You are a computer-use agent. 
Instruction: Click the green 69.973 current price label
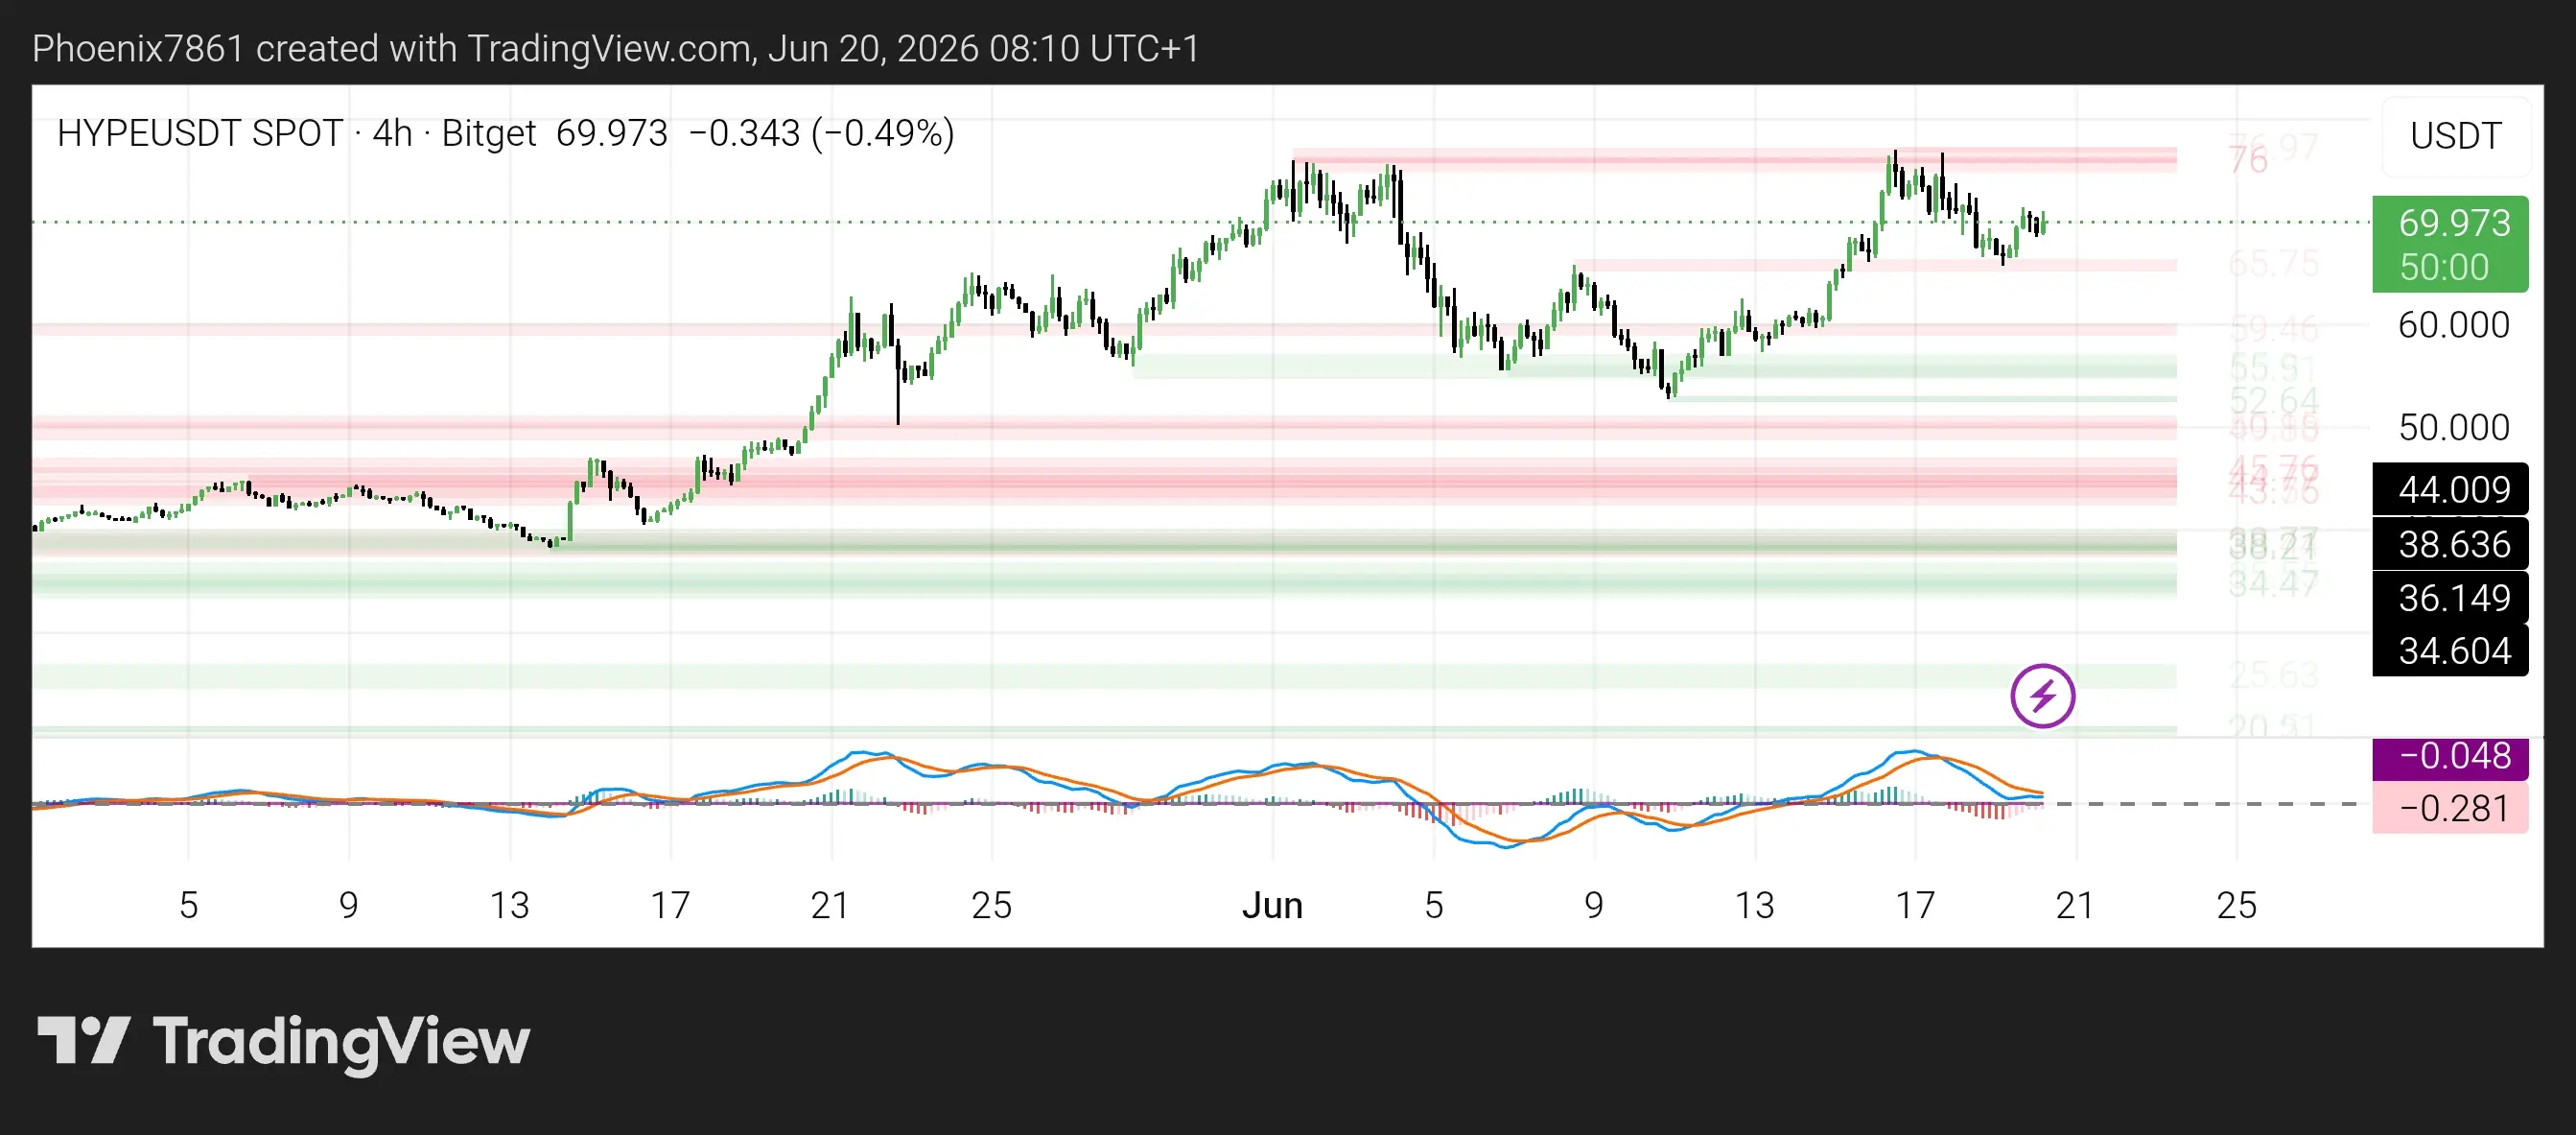click(2450, 244)
